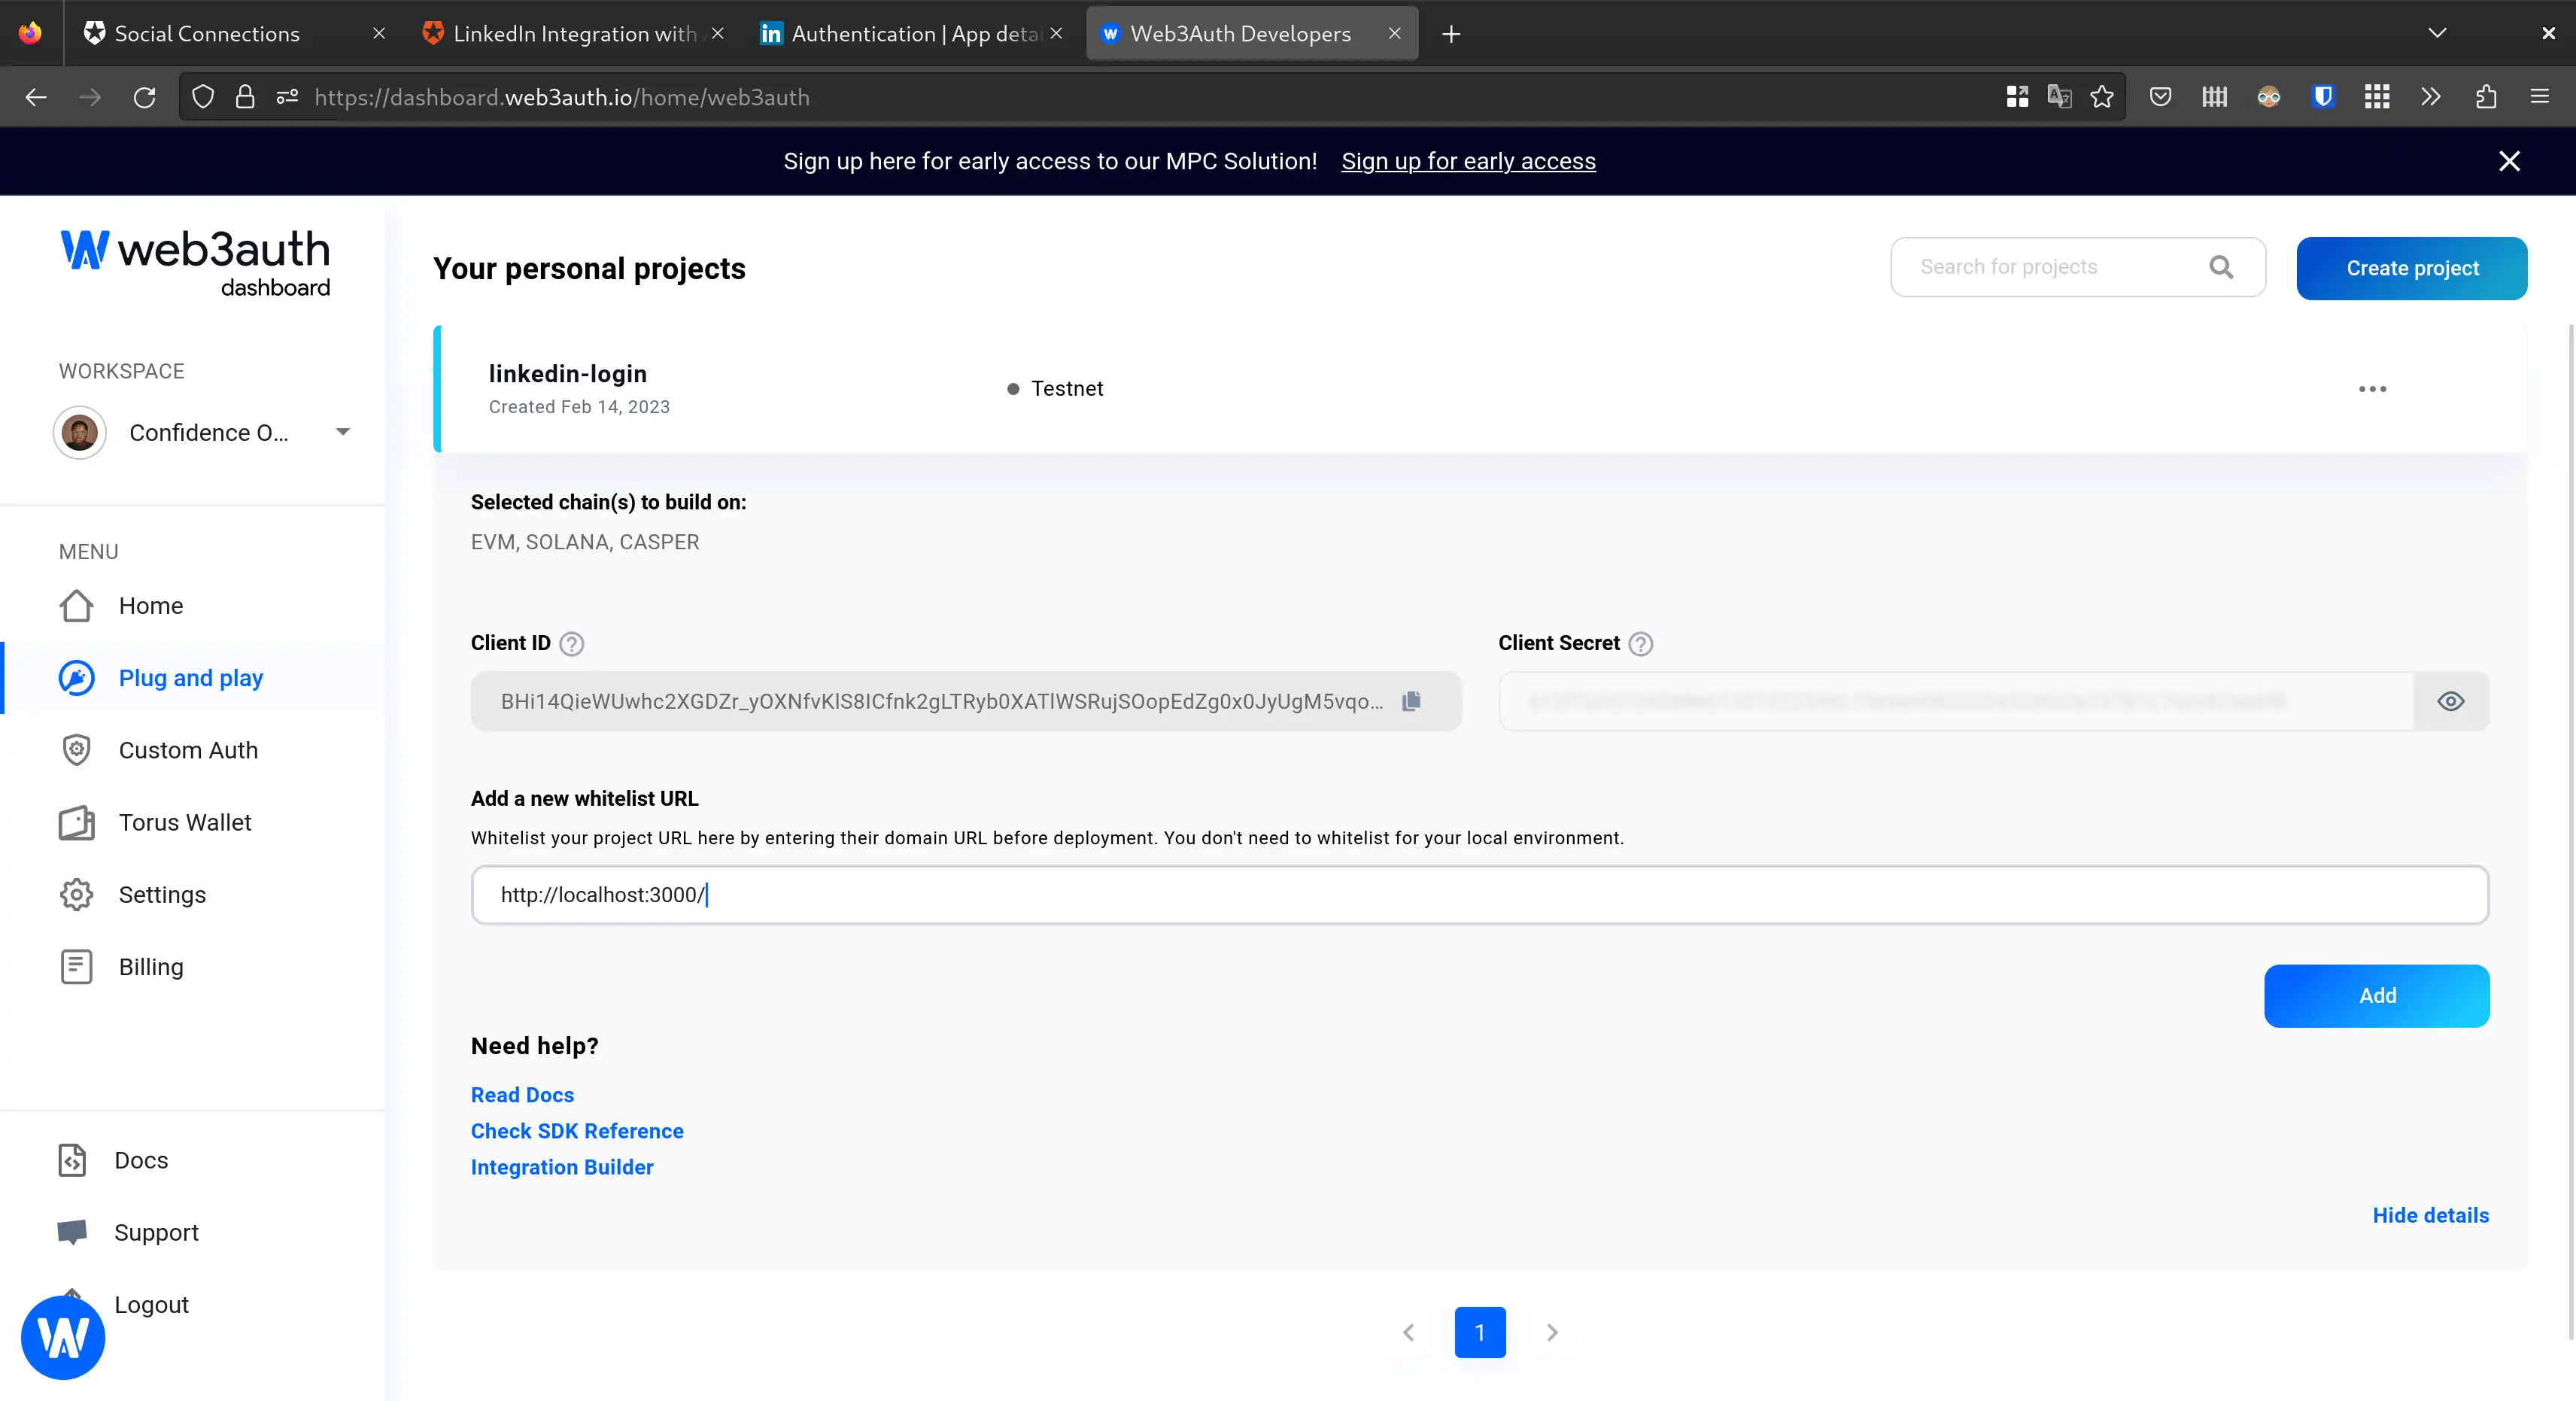This screenshot has width=2576, height=1401.
Task: Go to the Billing section
Action: [x=150, y=967]
